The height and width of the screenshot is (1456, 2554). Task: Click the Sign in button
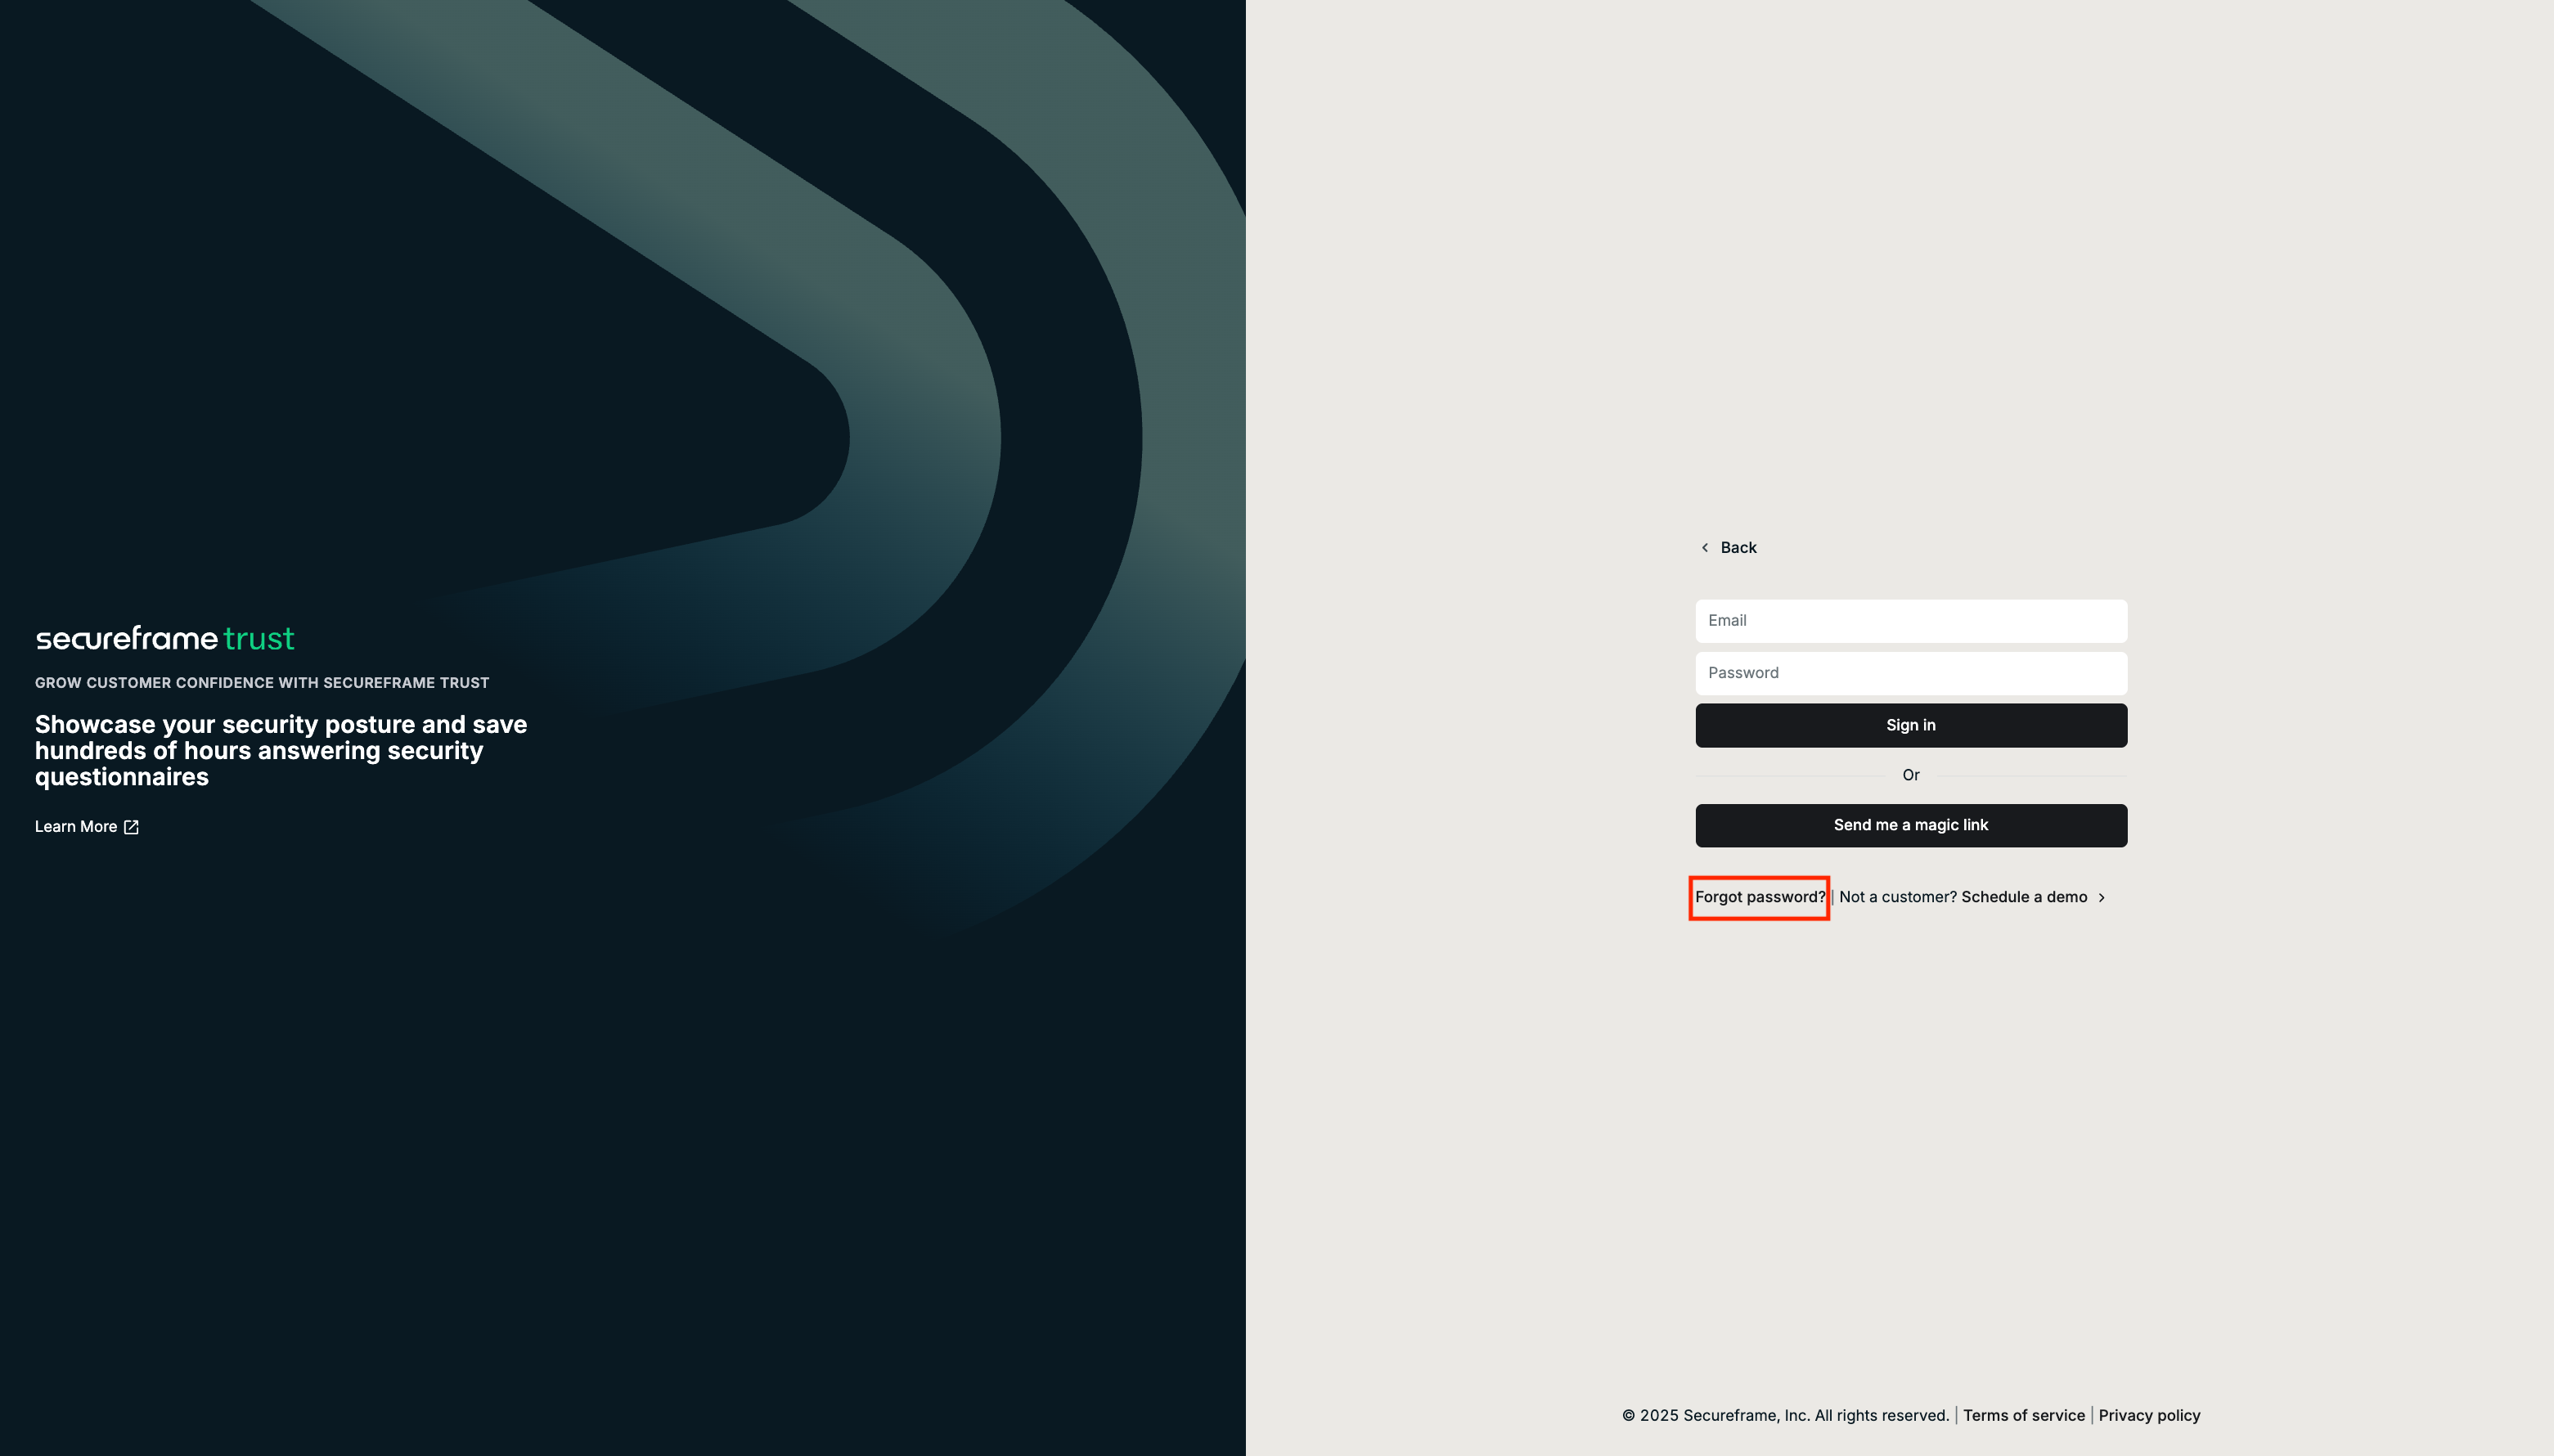1911,725
